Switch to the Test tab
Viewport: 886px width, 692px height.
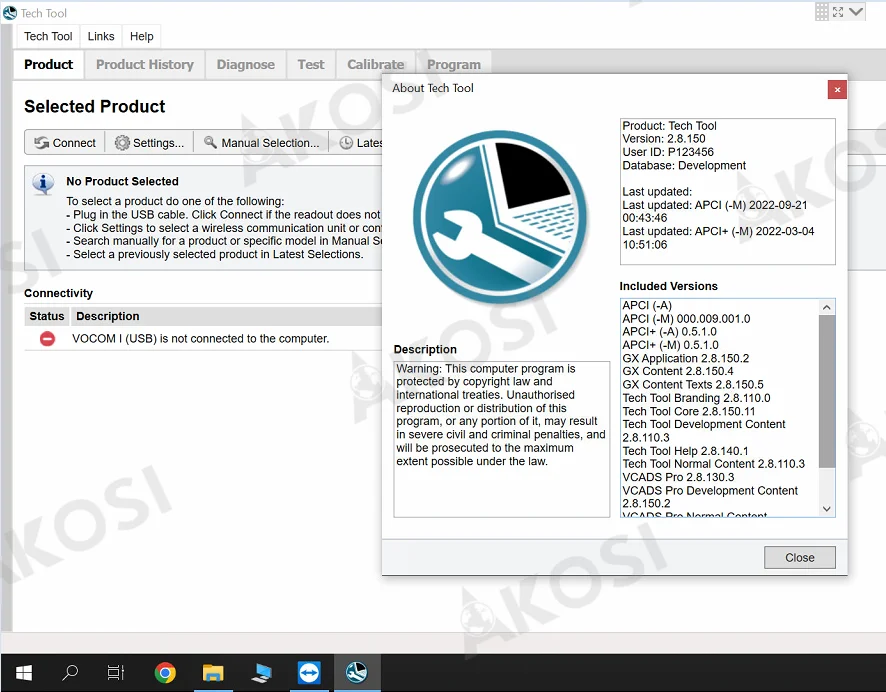tap(311, 64)
